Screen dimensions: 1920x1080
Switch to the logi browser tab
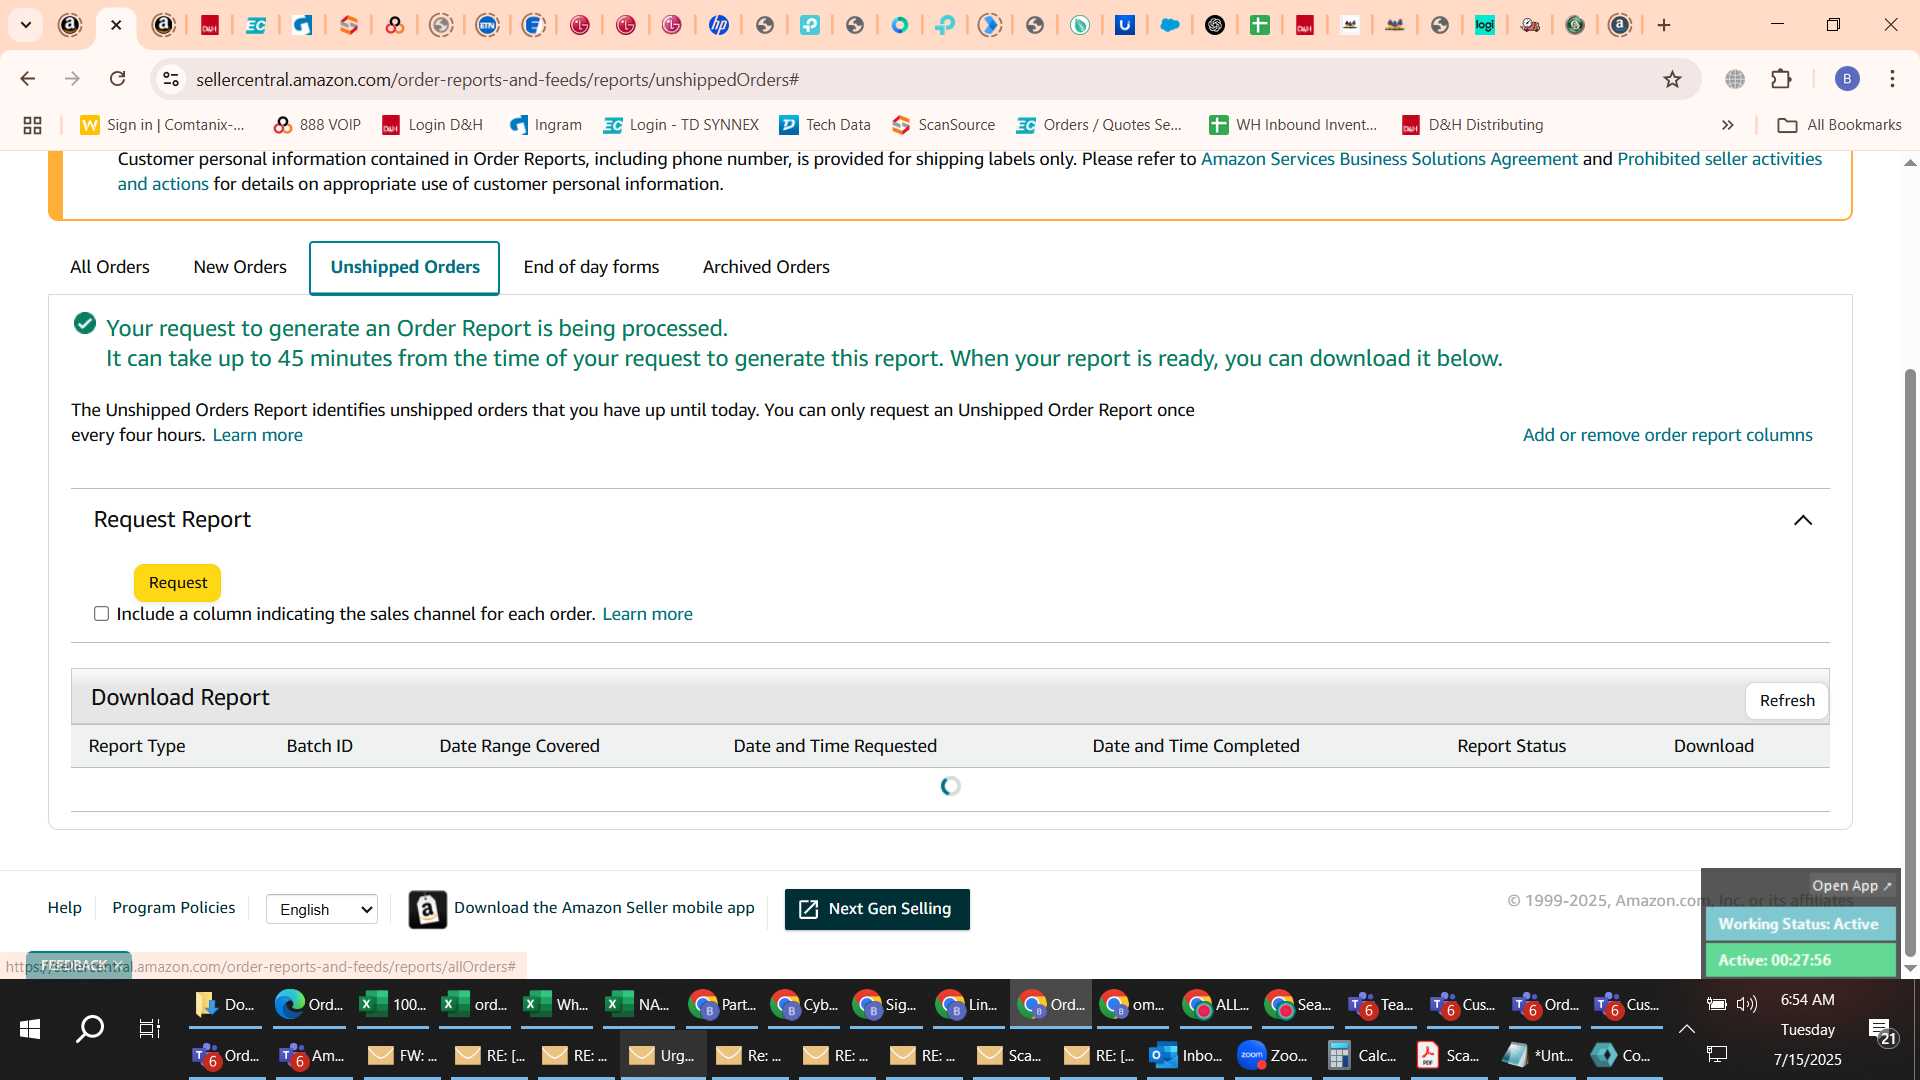click(1485, 25)
